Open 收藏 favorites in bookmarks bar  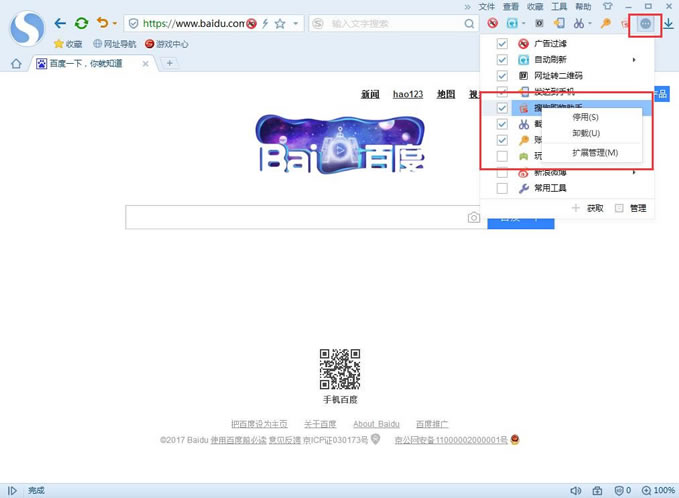68,44
